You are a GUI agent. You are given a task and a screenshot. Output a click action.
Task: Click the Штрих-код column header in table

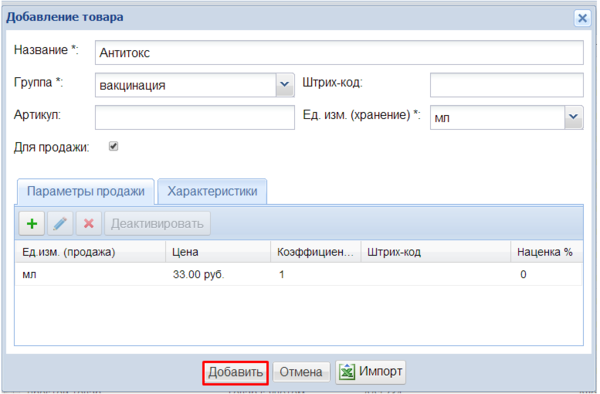(x=436, y=252)
